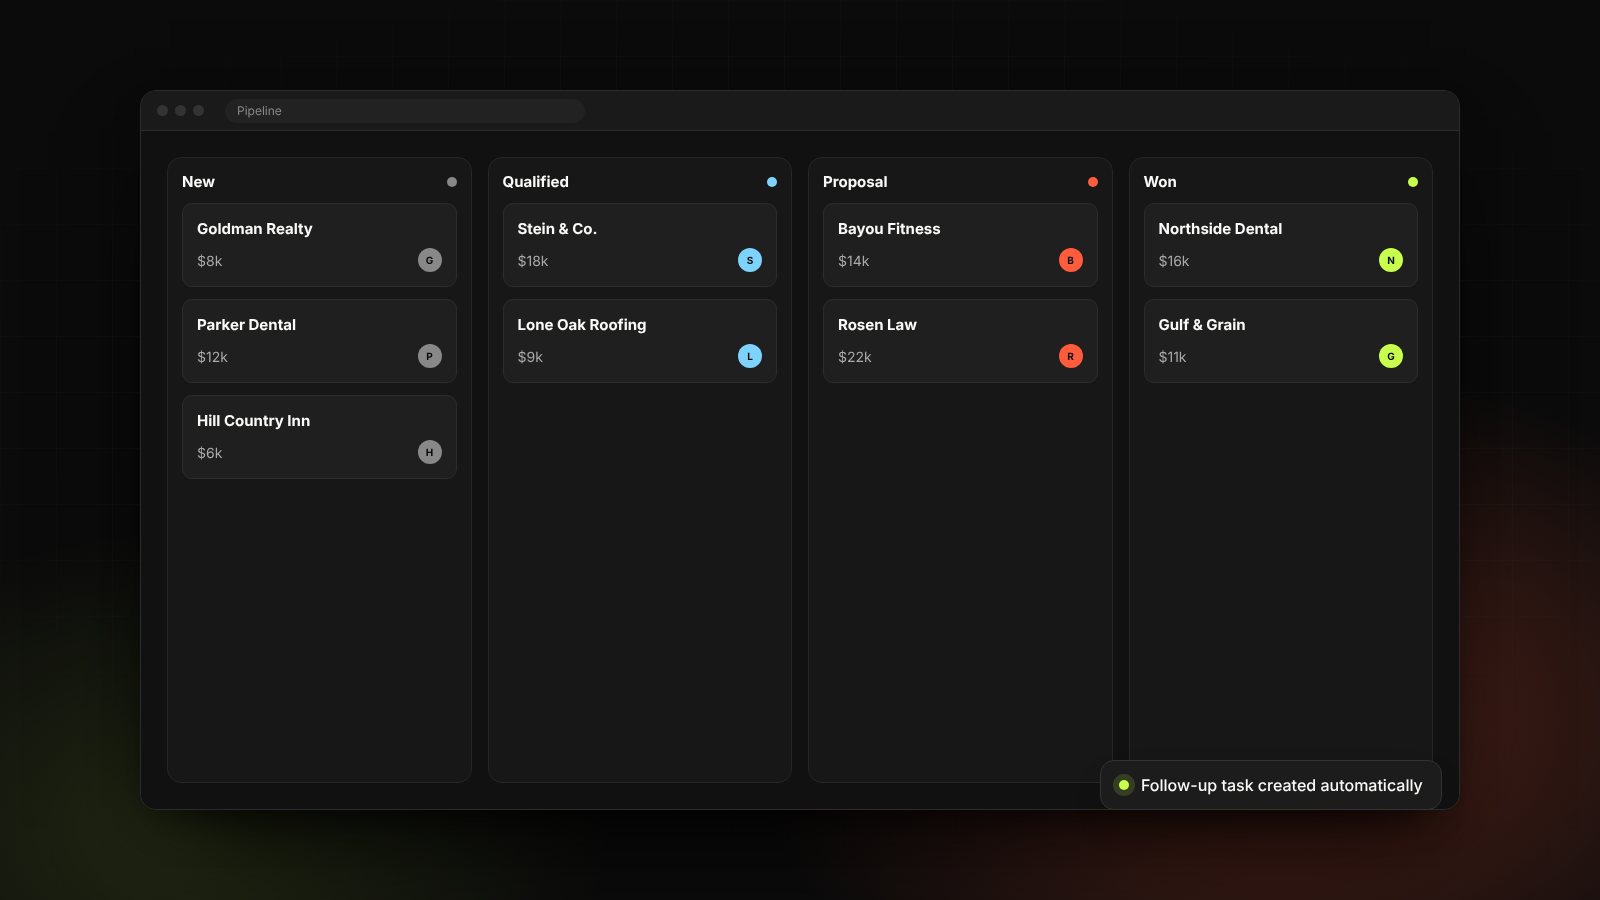The height and width of the screenshot is (900, 1600).
Task: Click the $14k value on Bayou Fitness
Action: coord(854,261)
